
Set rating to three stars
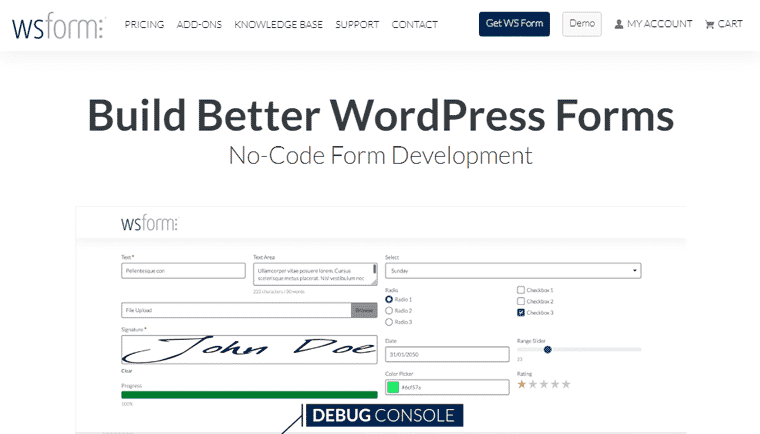click(544, 385)
